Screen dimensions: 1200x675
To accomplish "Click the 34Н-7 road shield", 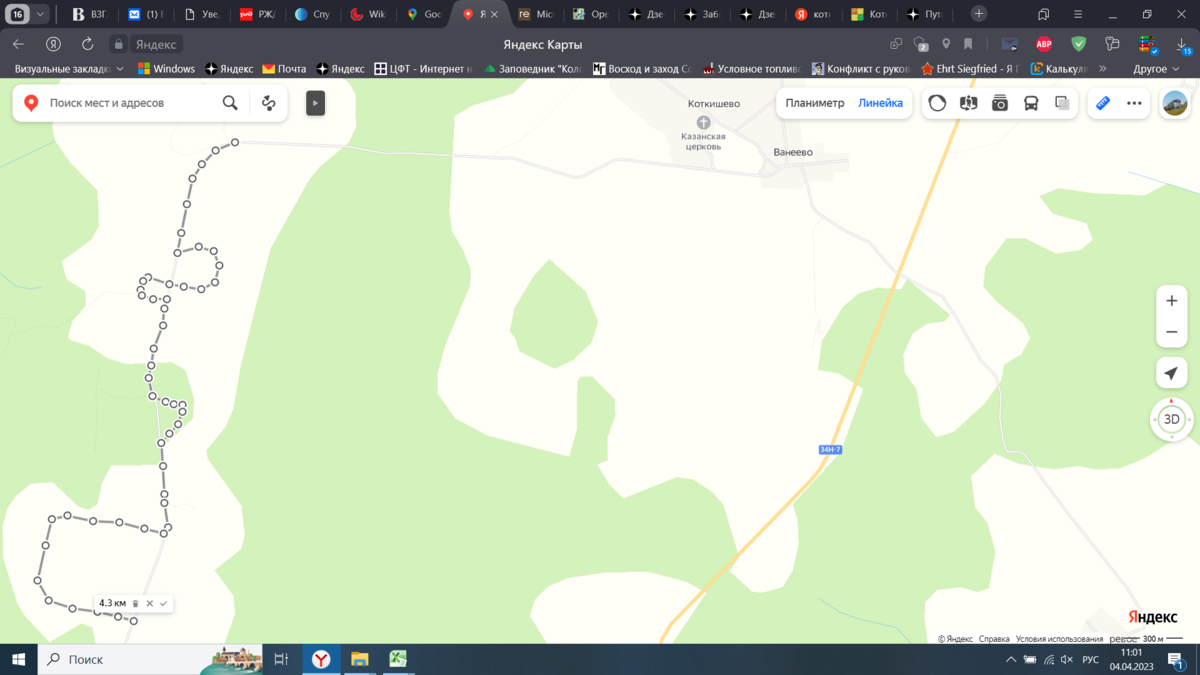I will click(830, 449).
